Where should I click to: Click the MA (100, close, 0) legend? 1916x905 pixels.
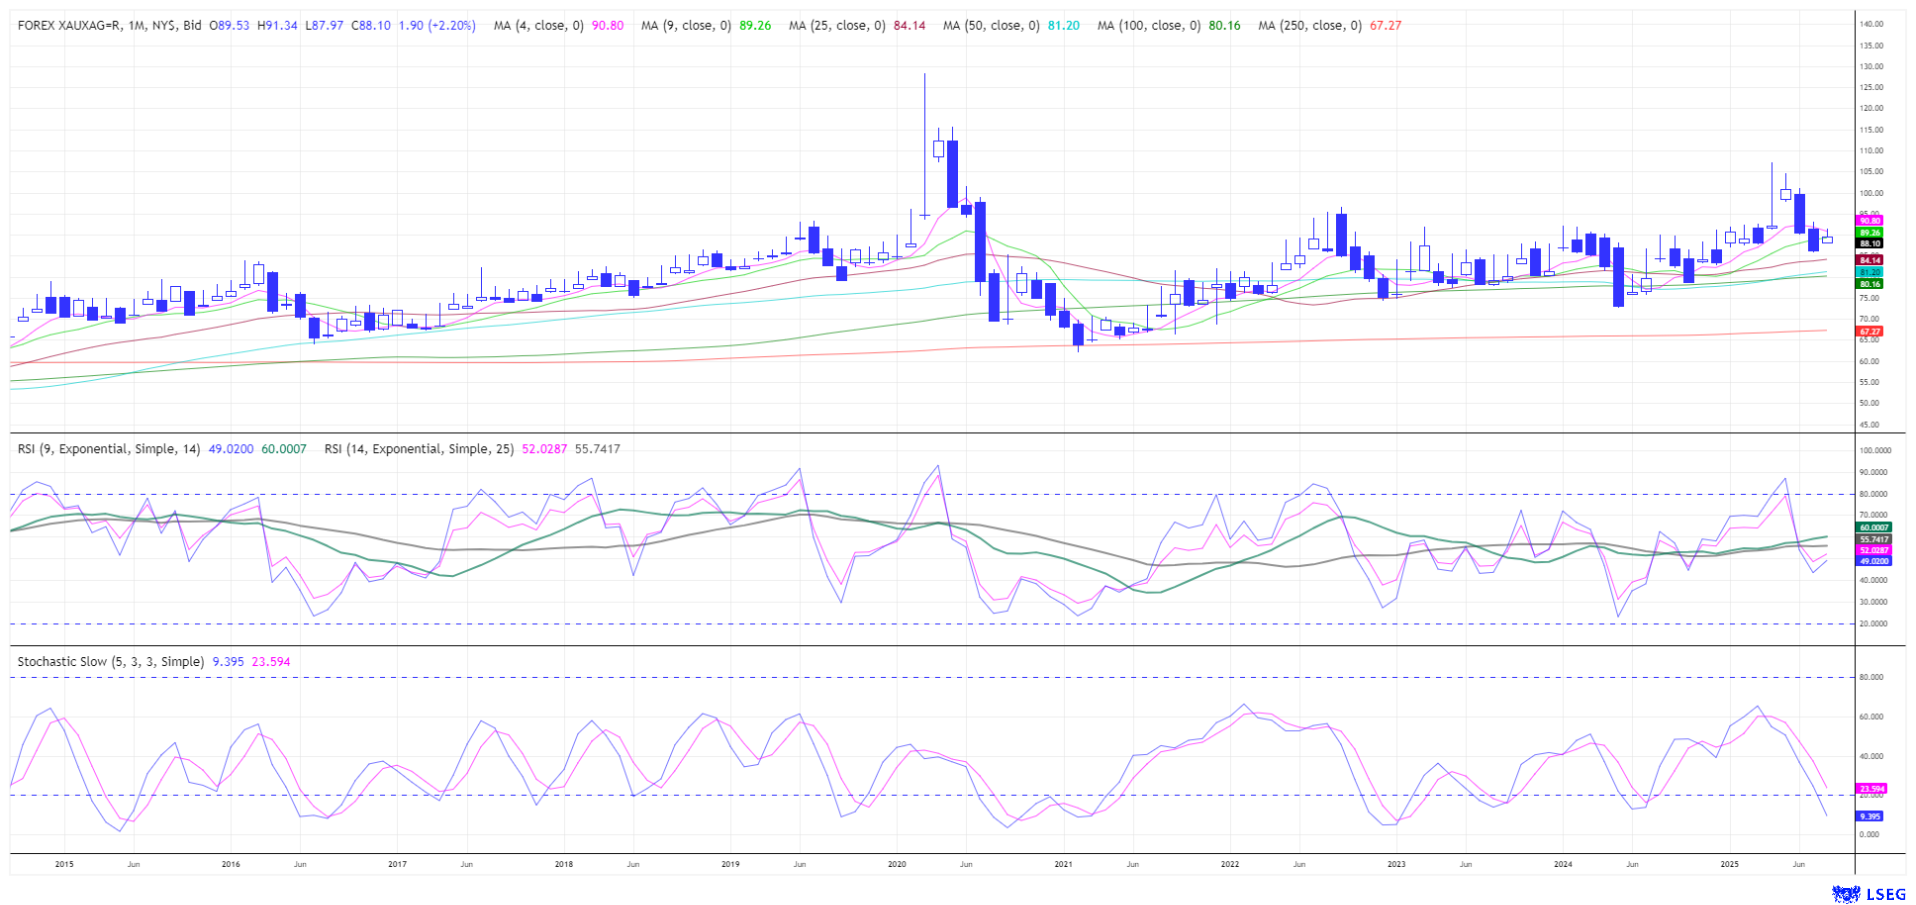(x=1149, y=26)
